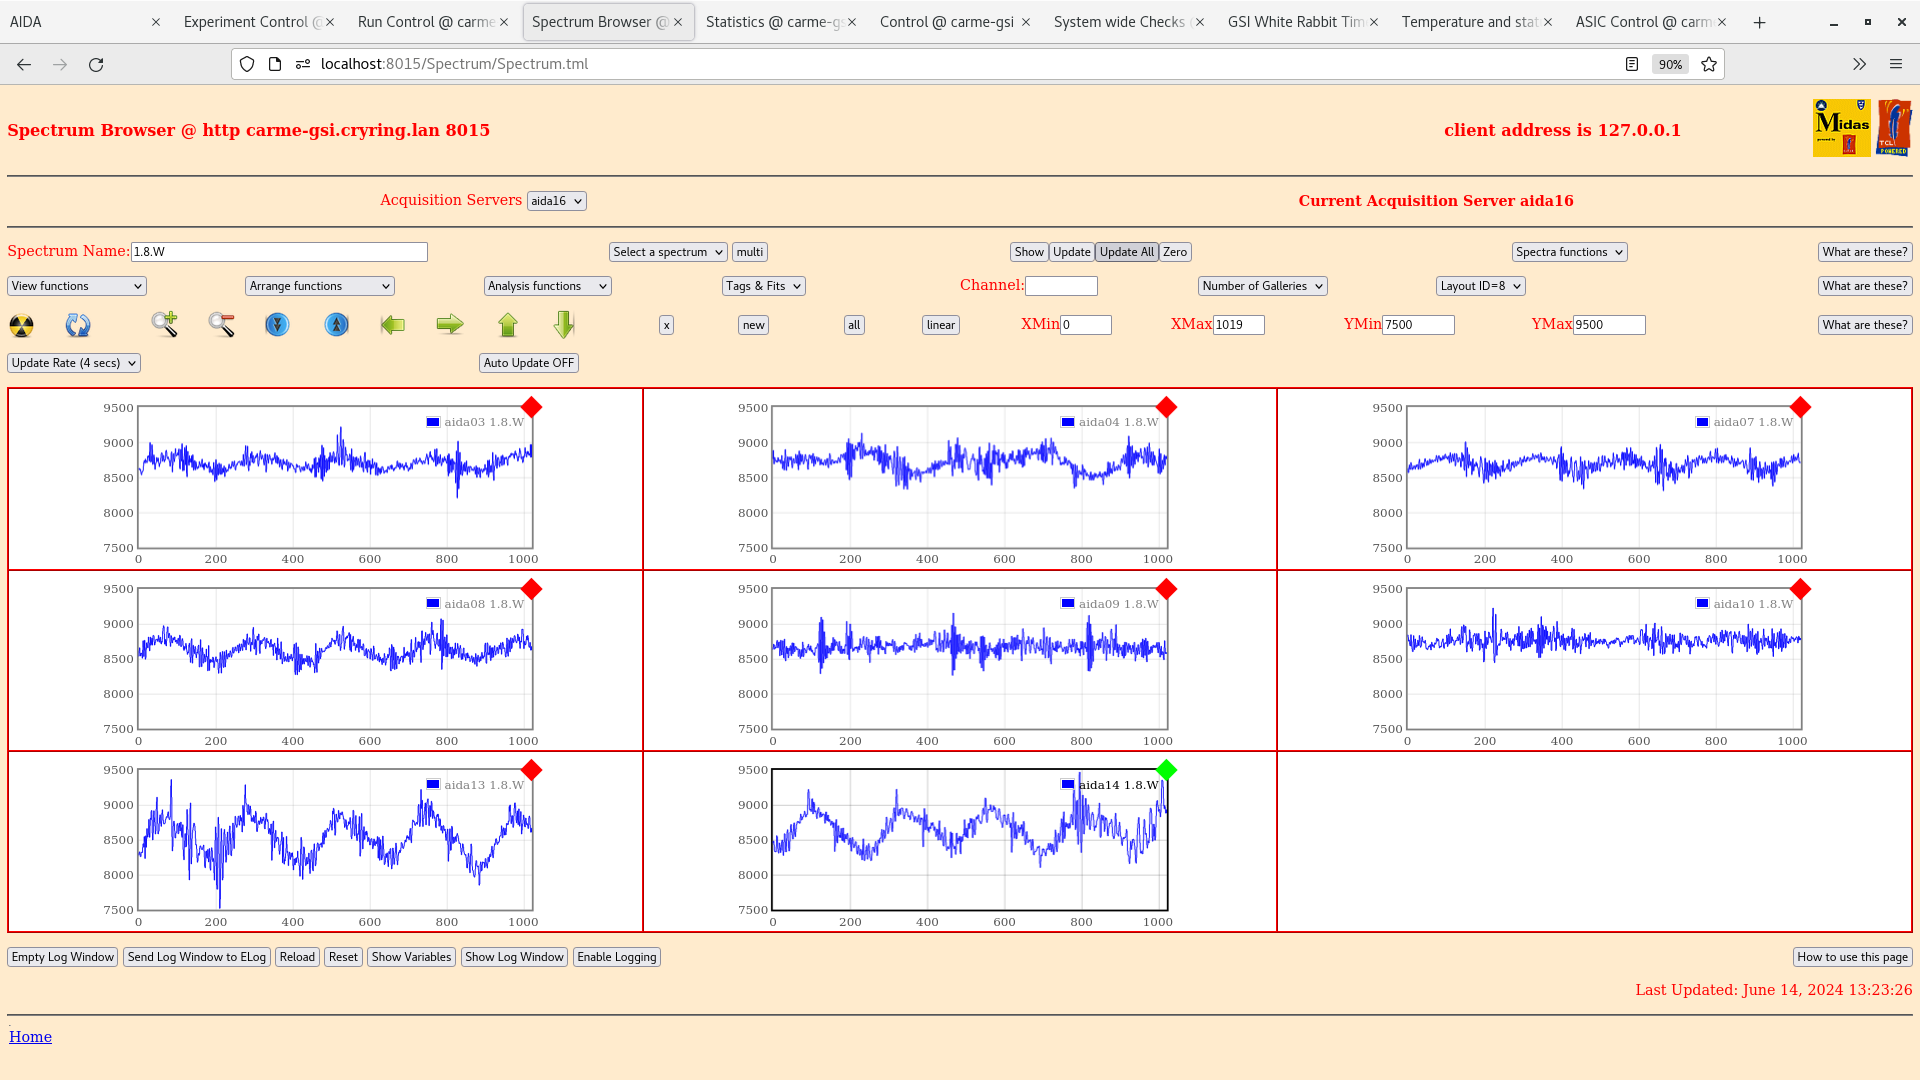Viewport: 1920px width, 1080px height.
Task: Toggle Auto Update OFF button
Action: coord(527,361)
